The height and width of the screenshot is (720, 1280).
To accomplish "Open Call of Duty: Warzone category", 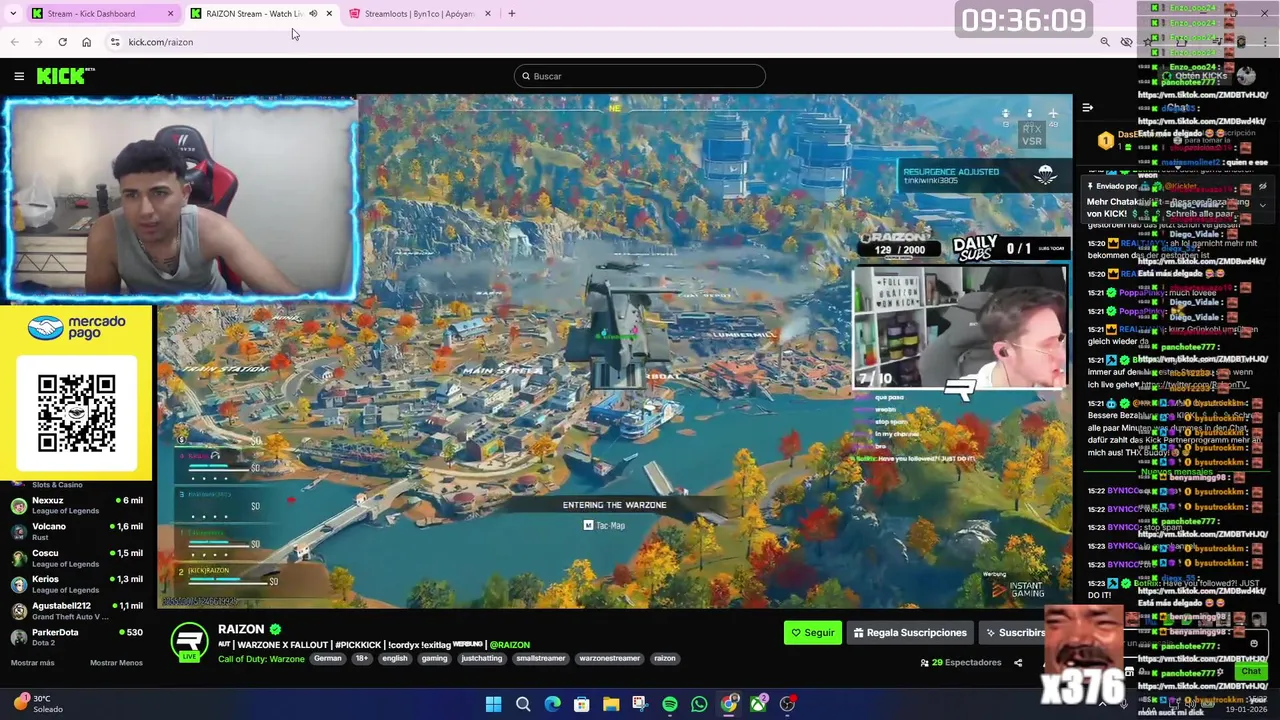I will (x=262, y=658).
